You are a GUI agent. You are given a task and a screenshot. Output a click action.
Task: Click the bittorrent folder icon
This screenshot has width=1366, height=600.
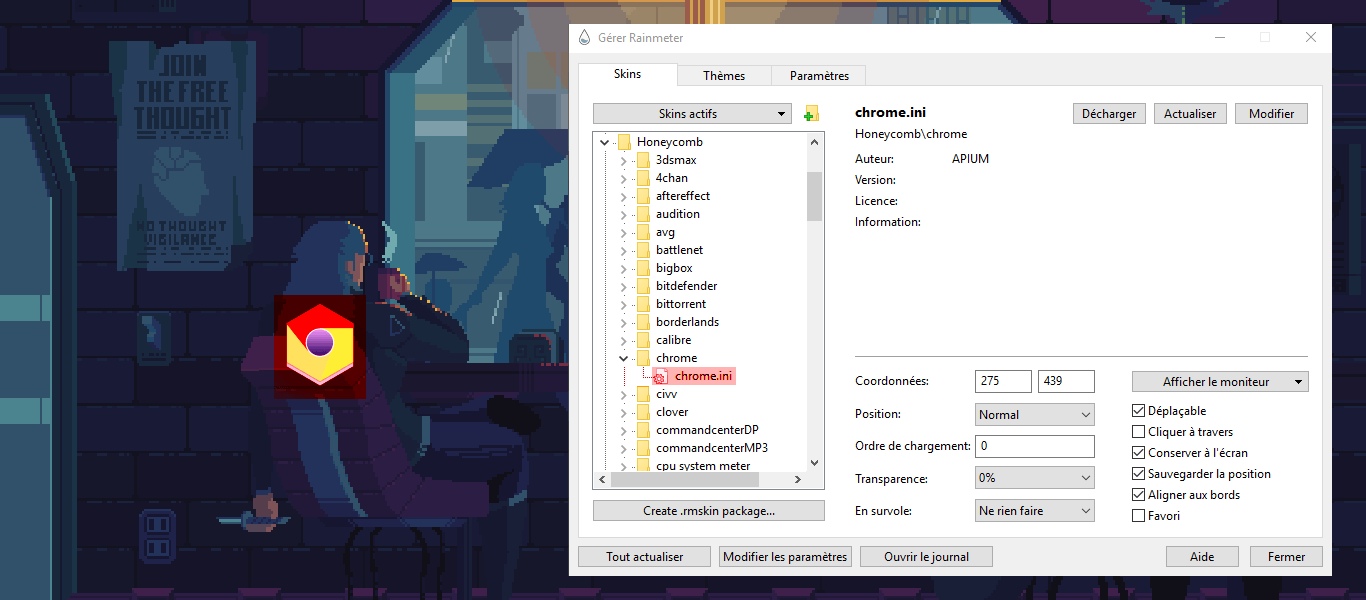(642, 304)
